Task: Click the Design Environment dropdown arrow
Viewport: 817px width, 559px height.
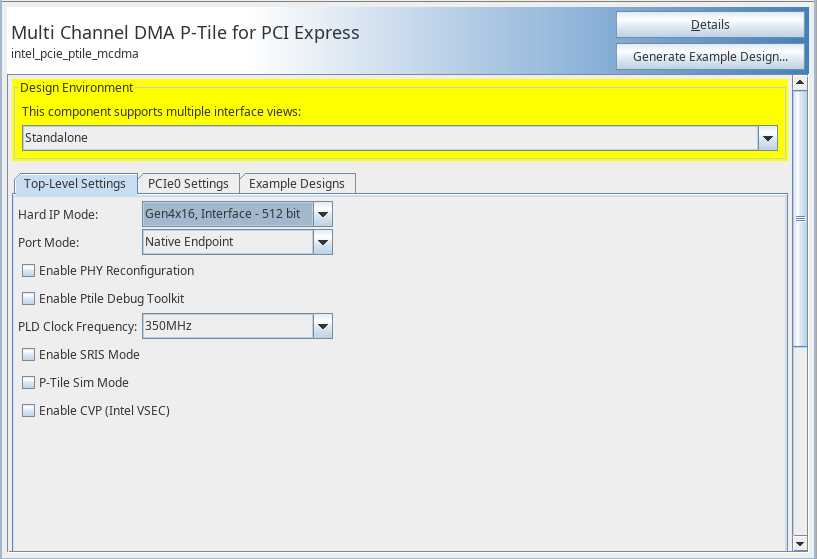Action: pos(768,138)
